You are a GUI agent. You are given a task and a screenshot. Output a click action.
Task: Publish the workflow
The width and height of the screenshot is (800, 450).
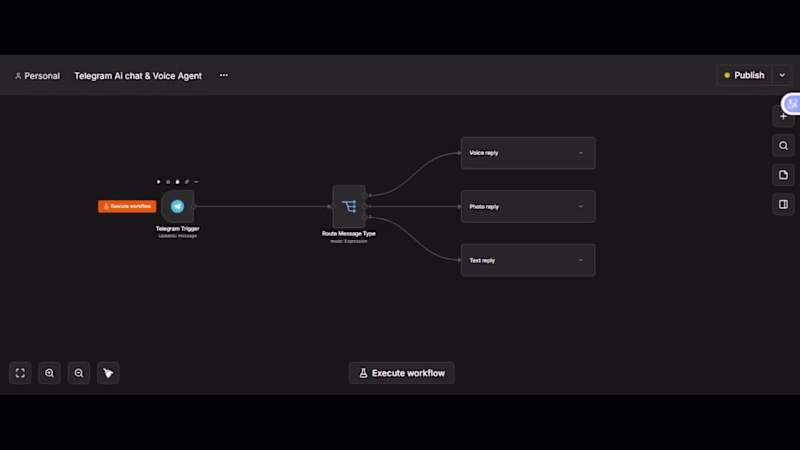point(744,76)
